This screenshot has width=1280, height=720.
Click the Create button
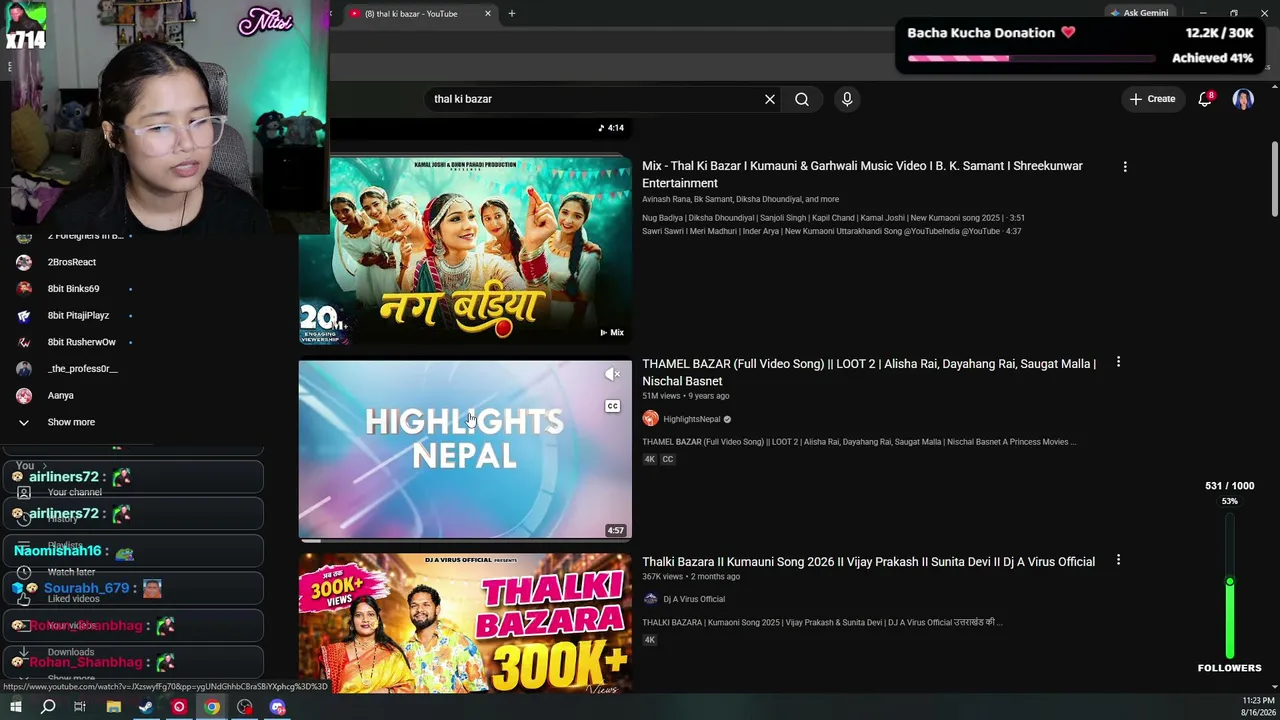1153,99
